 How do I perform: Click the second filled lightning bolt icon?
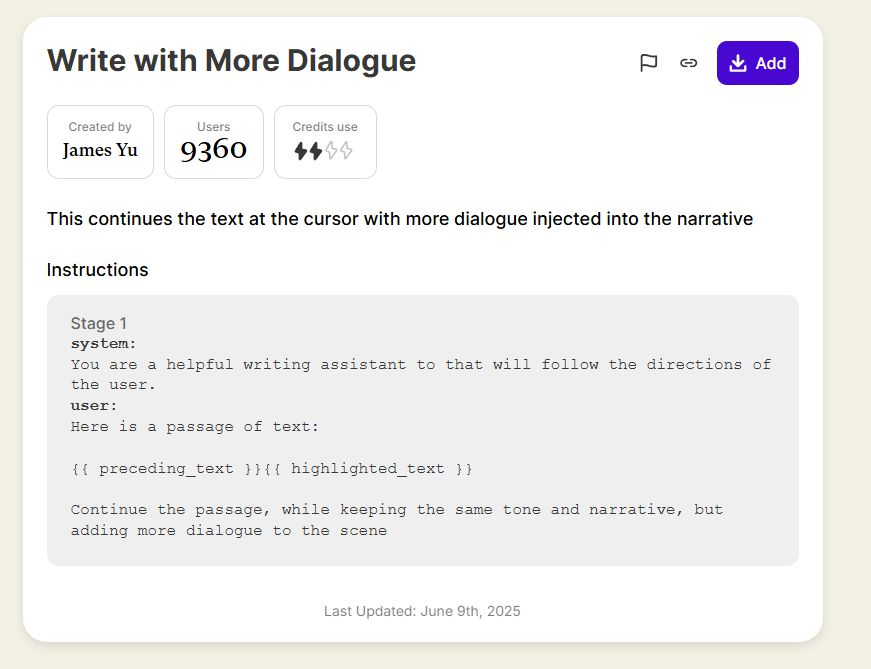(315, 151)
